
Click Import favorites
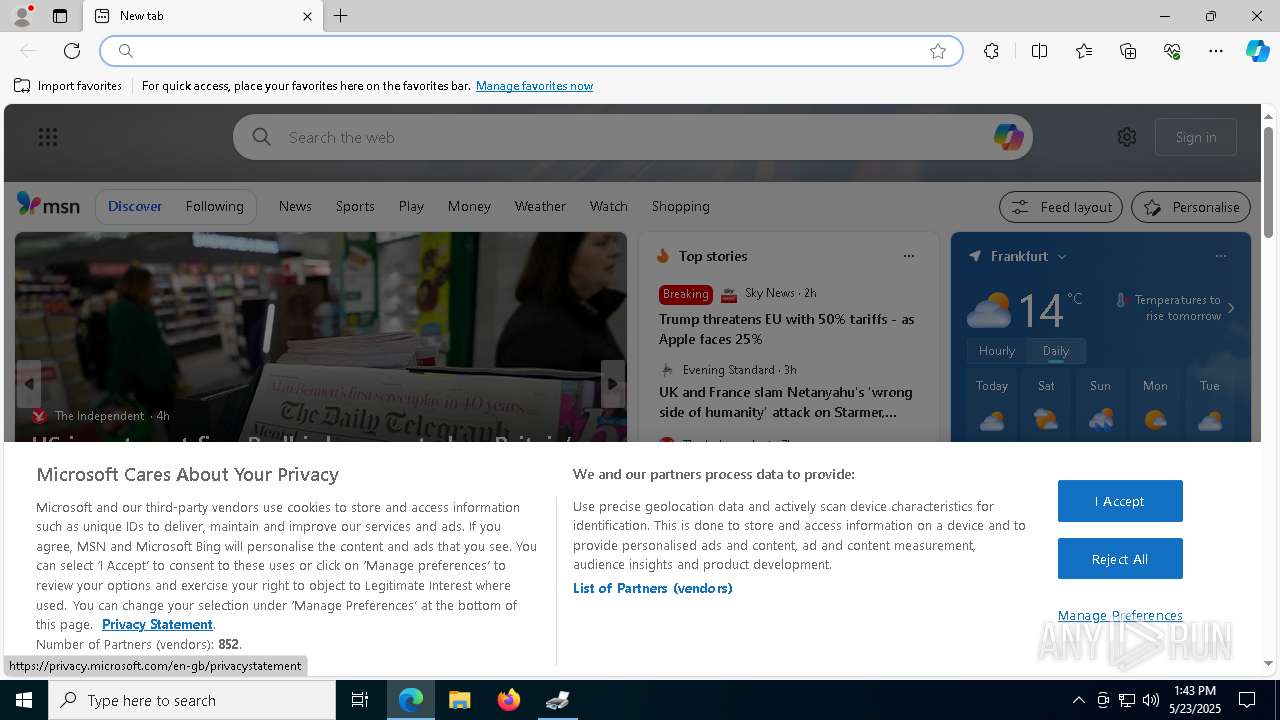pyautogui.click(x=68, y=86)
